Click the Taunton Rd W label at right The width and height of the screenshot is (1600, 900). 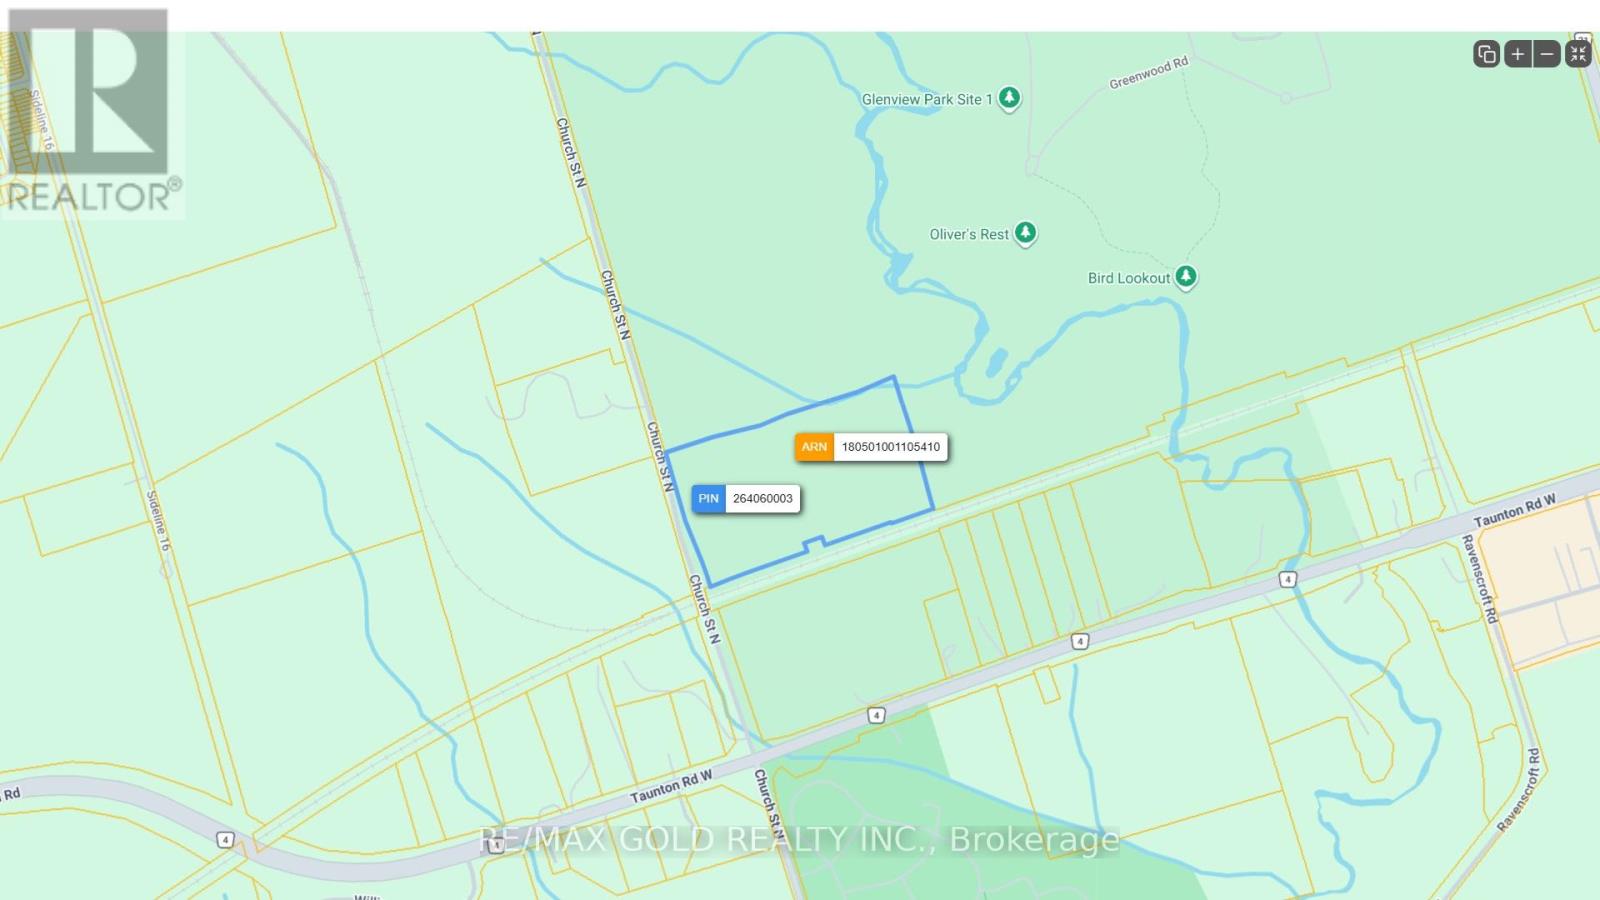click(1515, 510)
